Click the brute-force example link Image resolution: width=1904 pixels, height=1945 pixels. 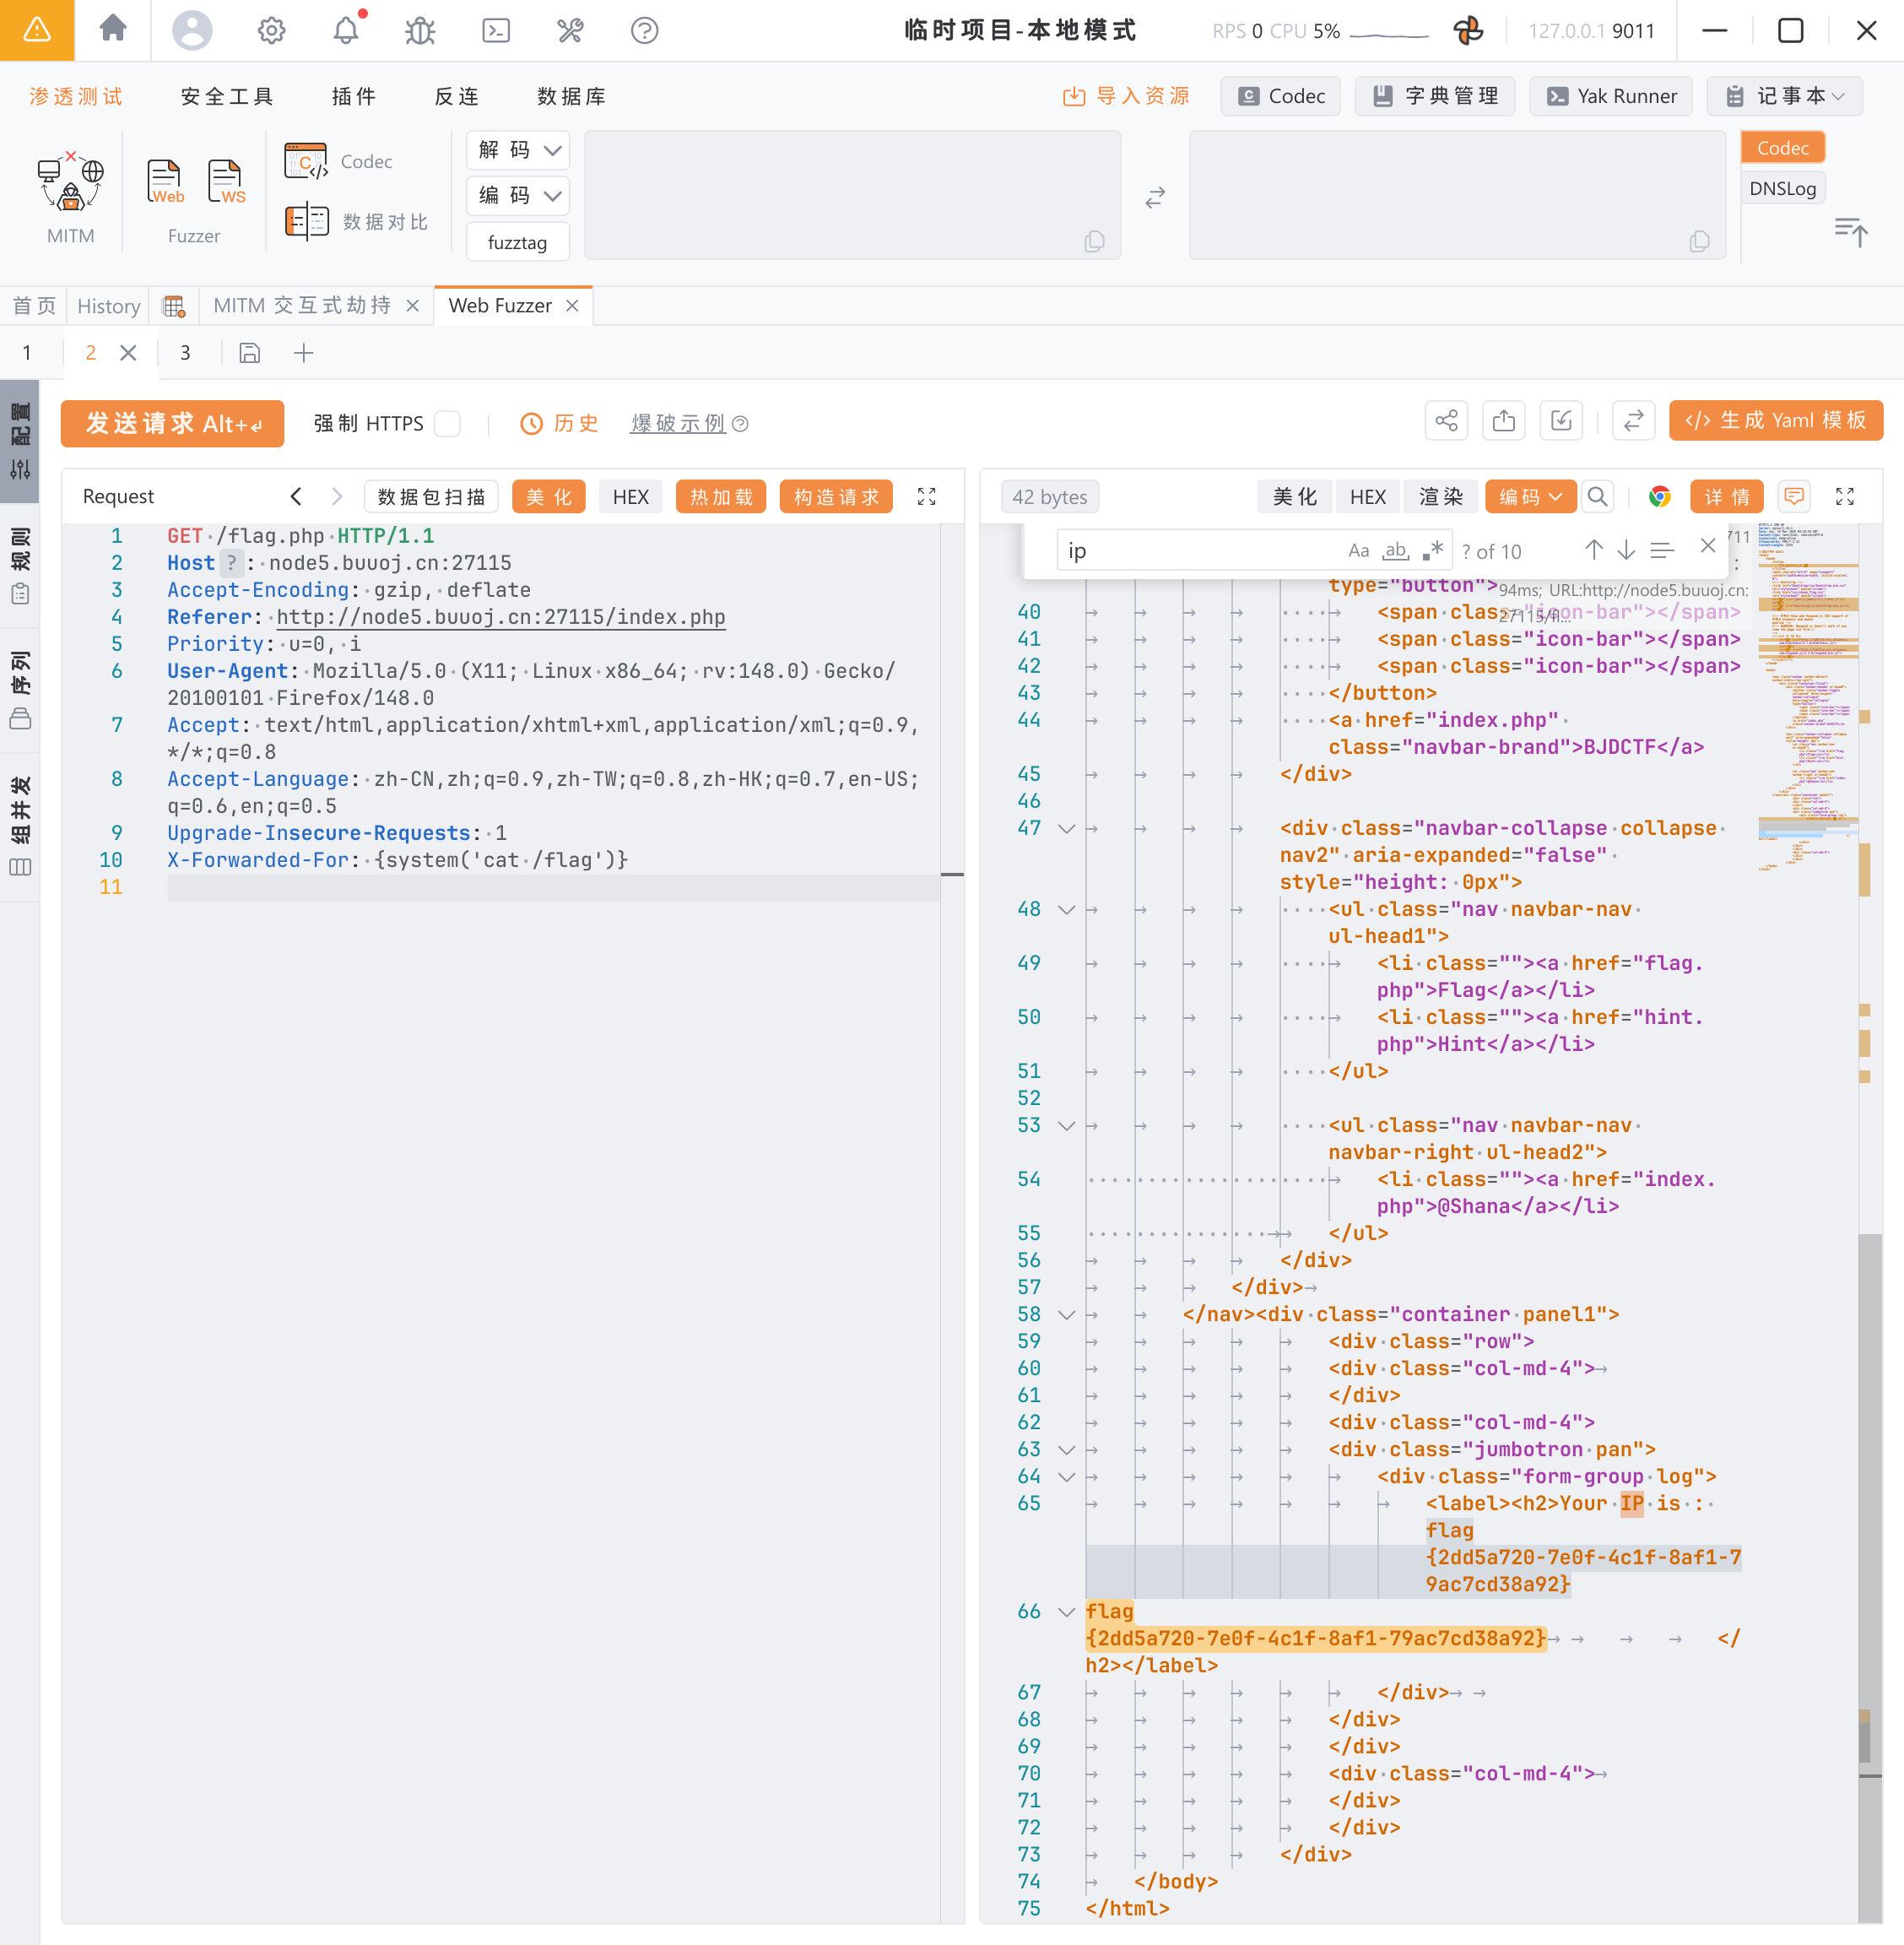(x=678, y=423)
